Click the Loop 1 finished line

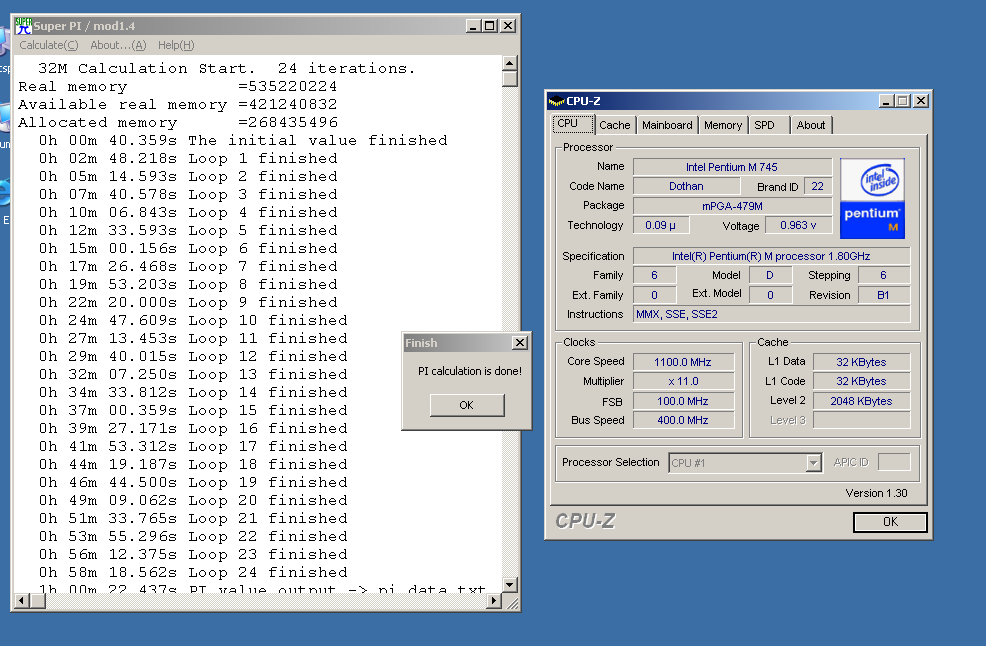[x=188, y=159]
